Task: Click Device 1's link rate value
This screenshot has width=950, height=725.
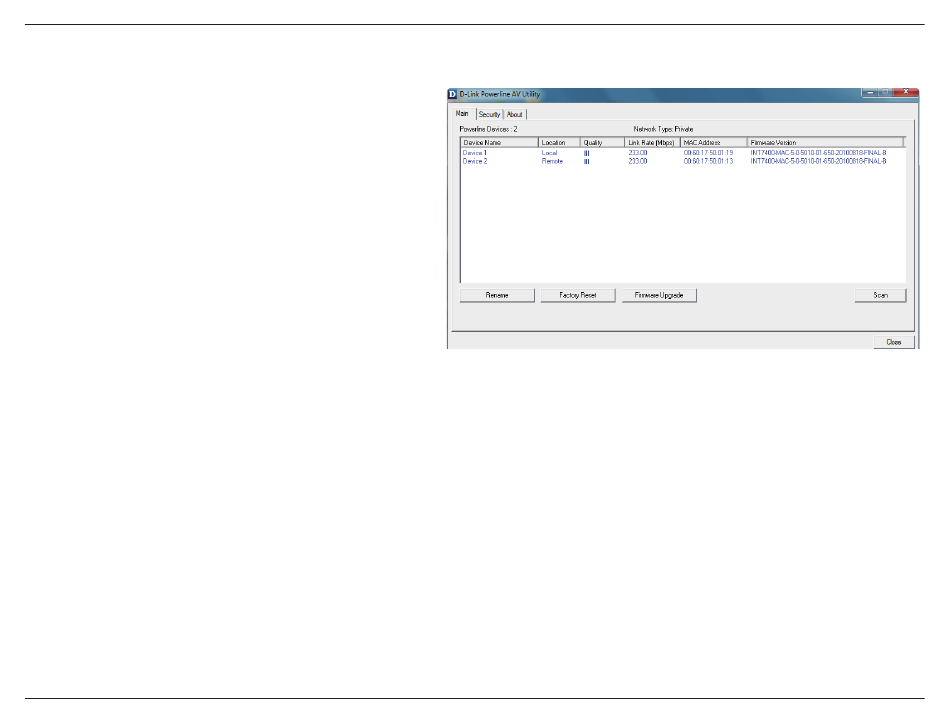Action: (x=637, y=153)
